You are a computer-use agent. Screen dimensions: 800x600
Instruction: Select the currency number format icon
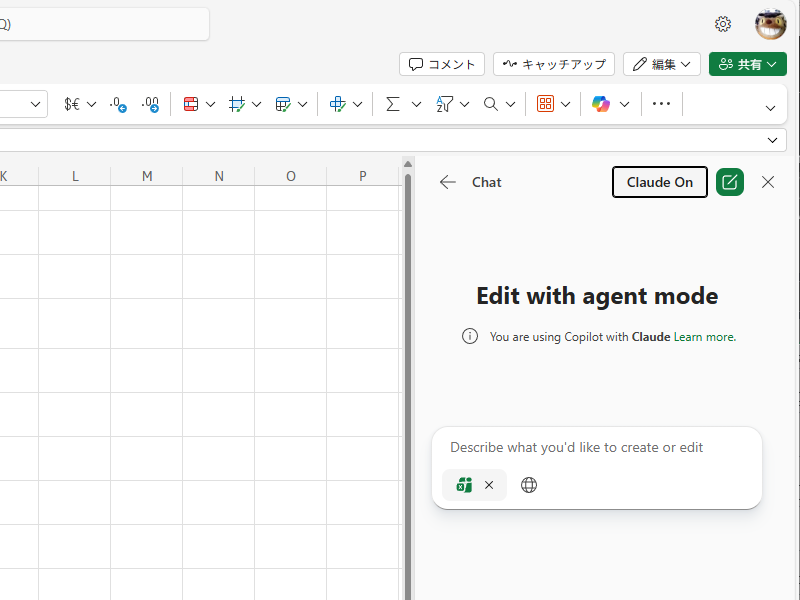tap(72, 104)
